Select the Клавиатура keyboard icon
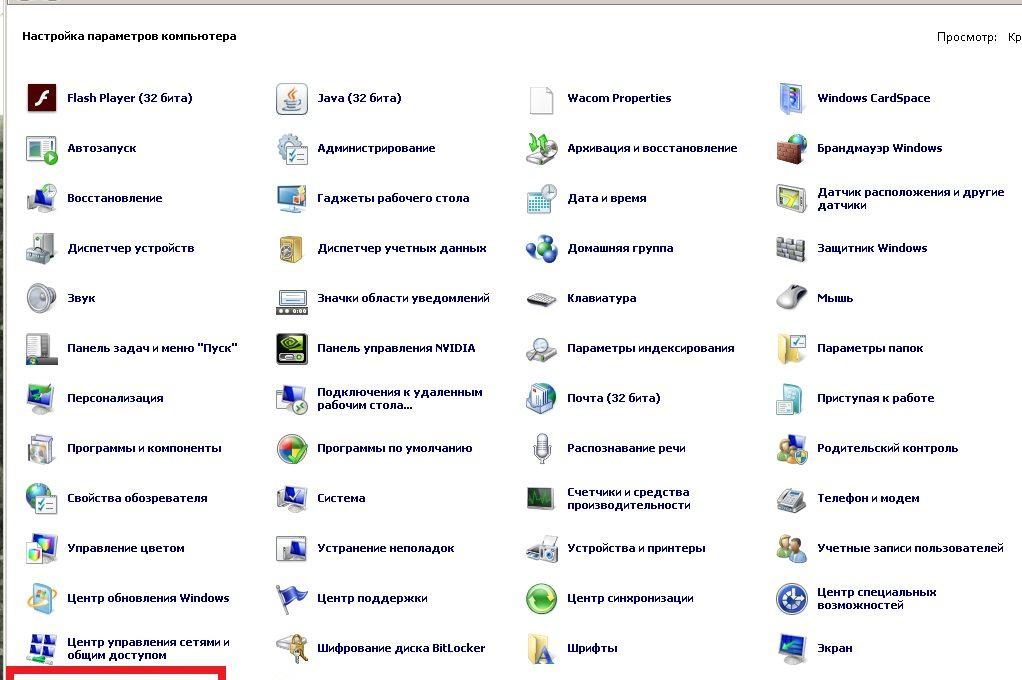The image size is (1022, 680). click(x=542, y=299)
